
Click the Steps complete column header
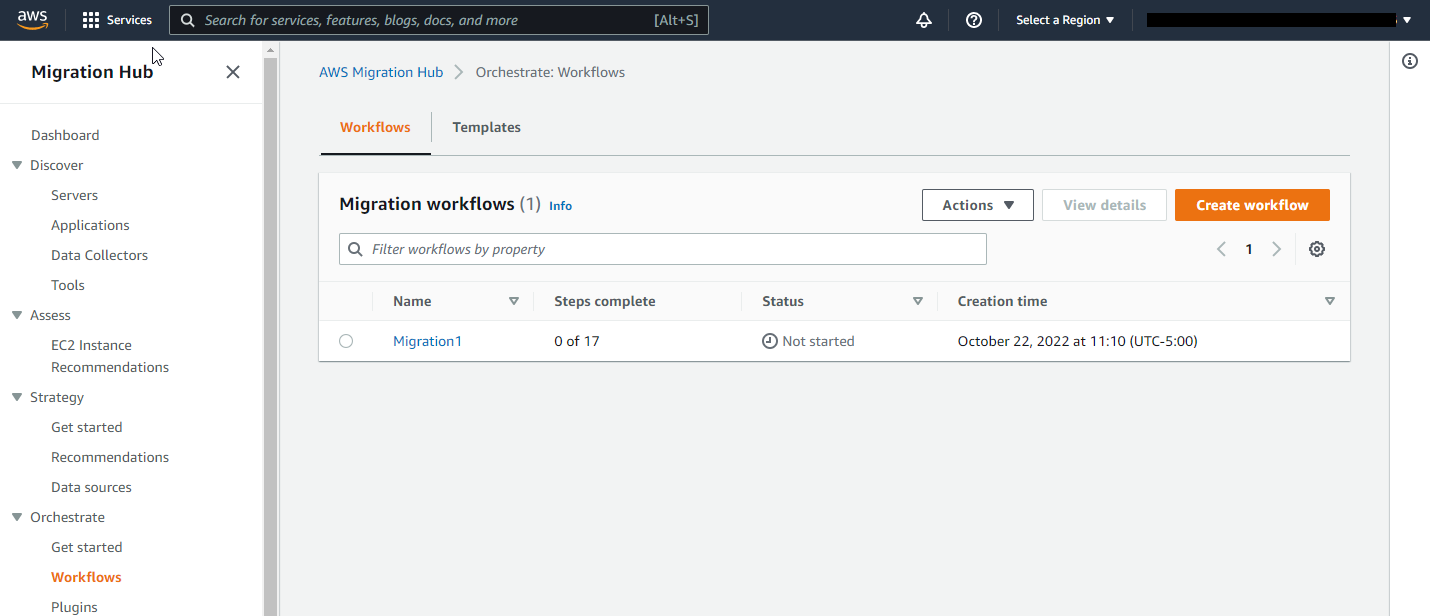point(605,301)
